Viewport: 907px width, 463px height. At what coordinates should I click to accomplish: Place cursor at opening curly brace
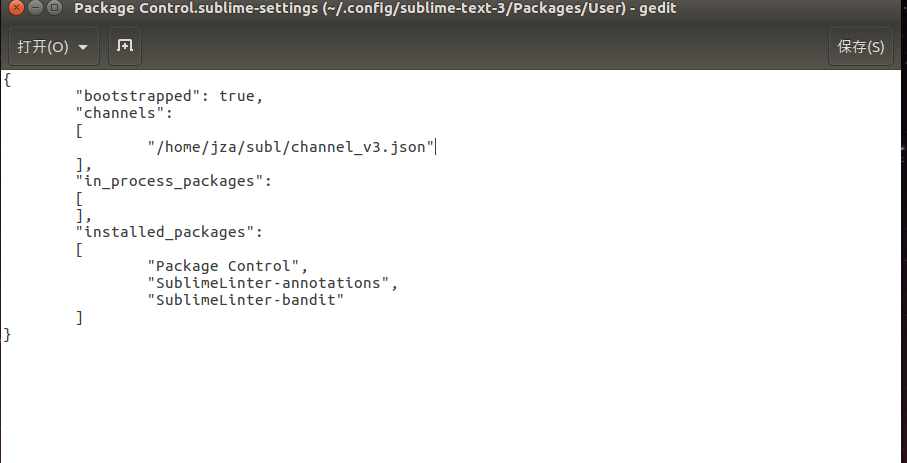7,79
